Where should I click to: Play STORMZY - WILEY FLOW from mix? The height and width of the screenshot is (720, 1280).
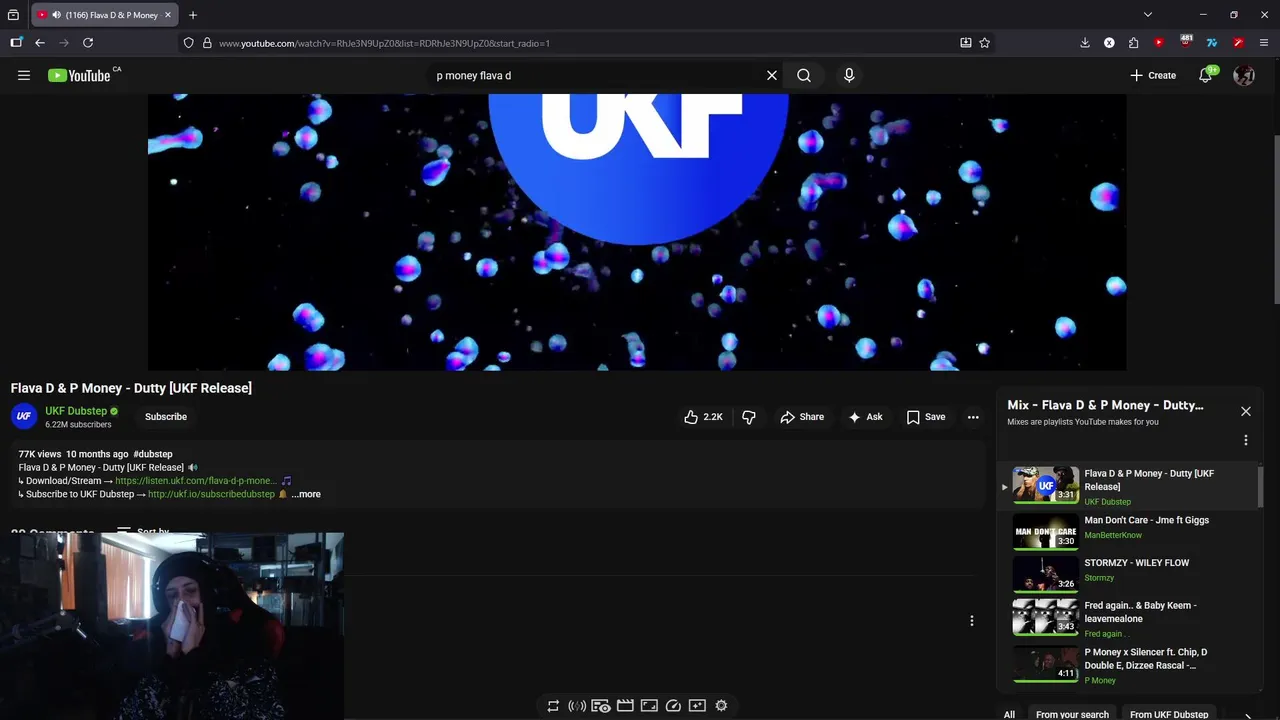1130,573
